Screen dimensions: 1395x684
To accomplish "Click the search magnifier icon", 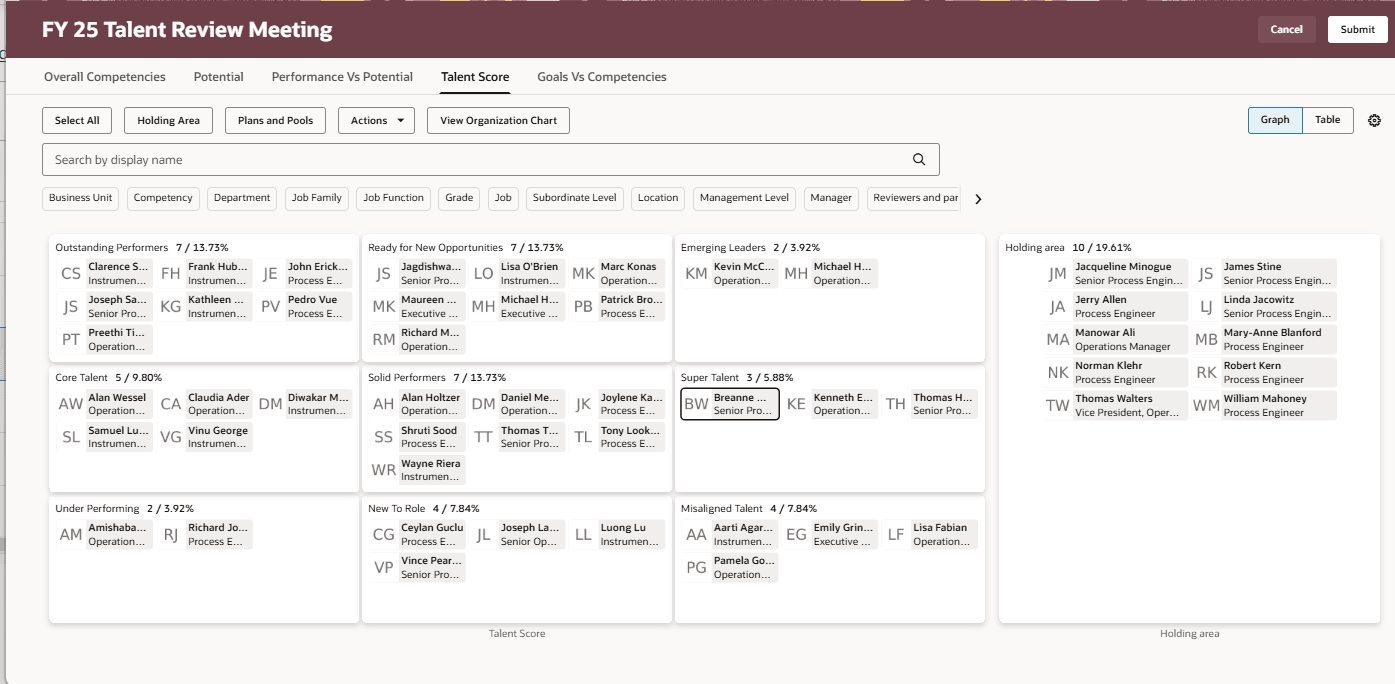I will pyautogui.click(x=919, y=160).
